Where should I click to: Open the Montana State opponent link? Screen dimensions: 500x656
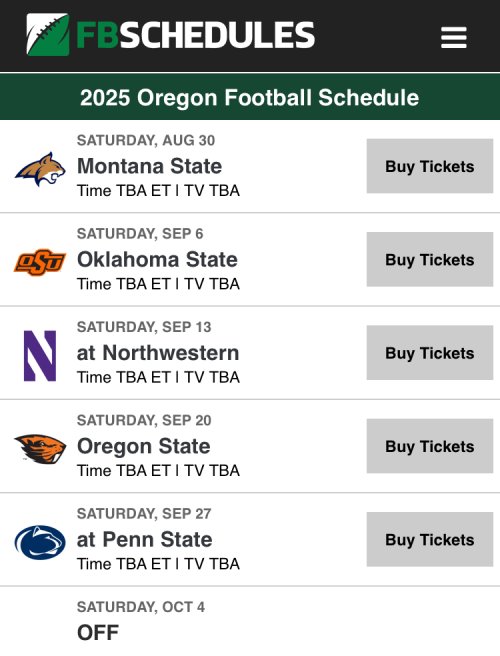(x=149, y=166)
